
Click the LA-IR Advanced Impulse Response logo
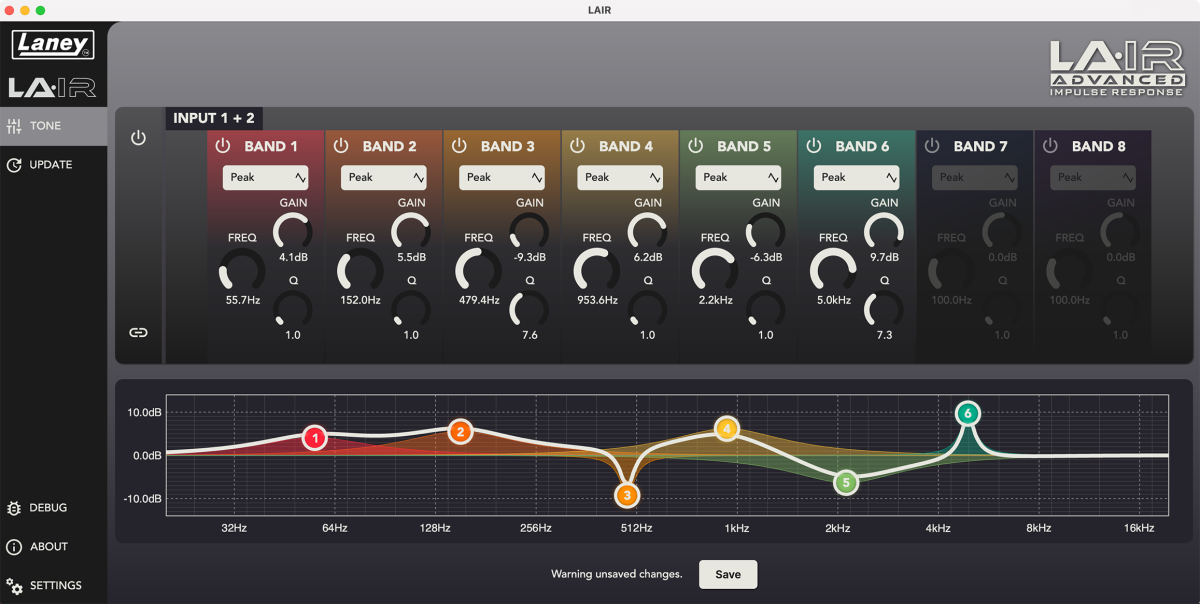[1117, 69]
